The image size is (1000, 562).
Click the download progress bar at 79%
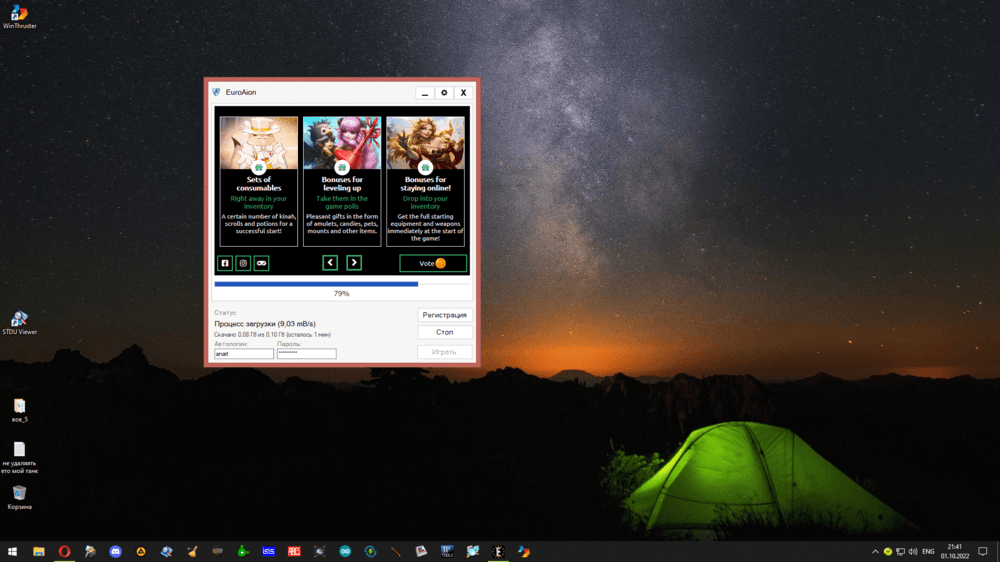[341, 284]
